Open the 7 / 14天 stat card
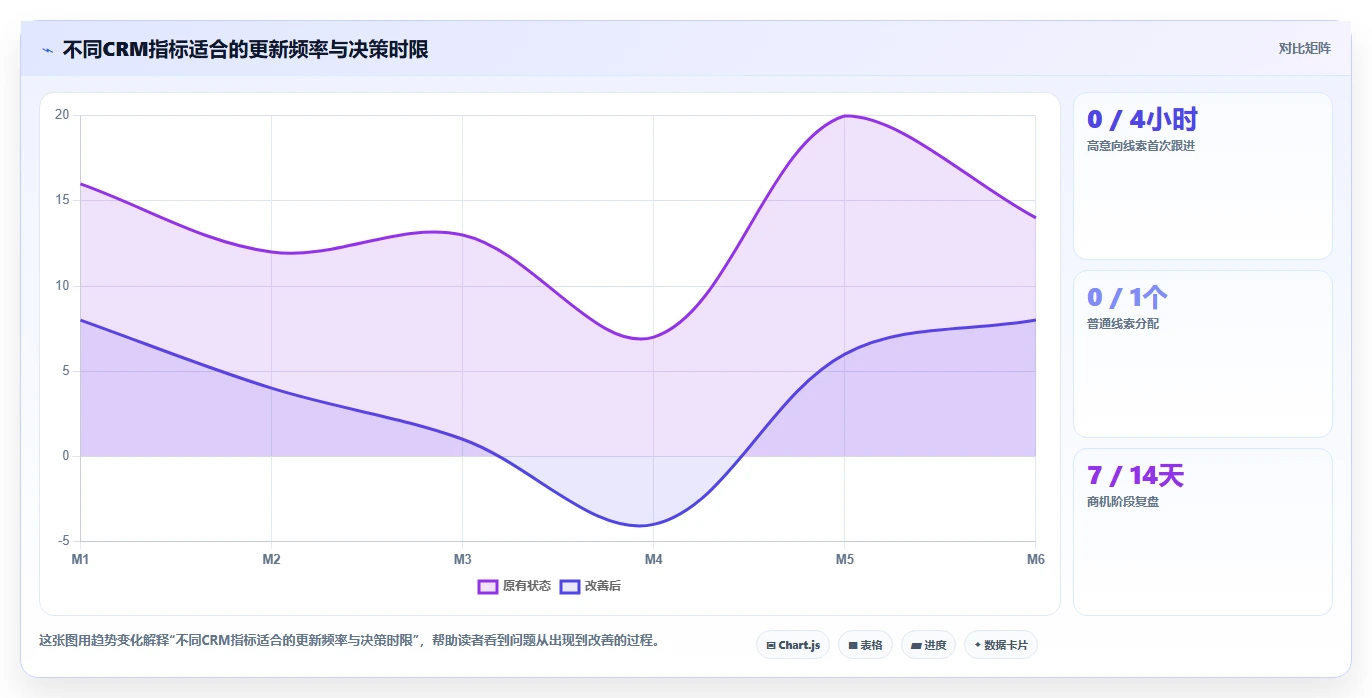Screen dimensions: 1372x698 (1203, 532)
